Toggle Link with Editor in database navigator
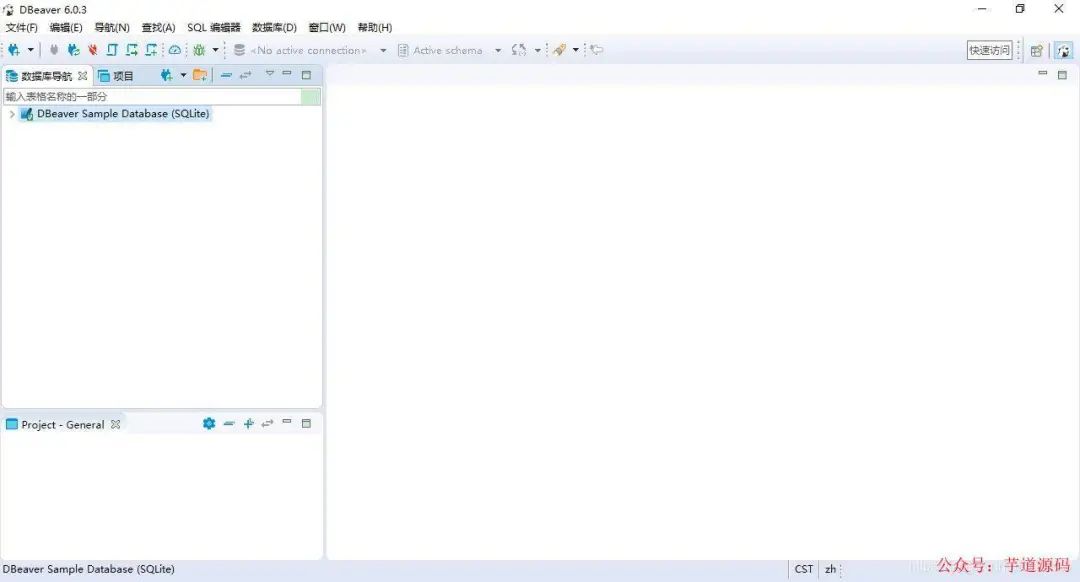This screenshot has width=1080, height=582. [x=245, y=75]
